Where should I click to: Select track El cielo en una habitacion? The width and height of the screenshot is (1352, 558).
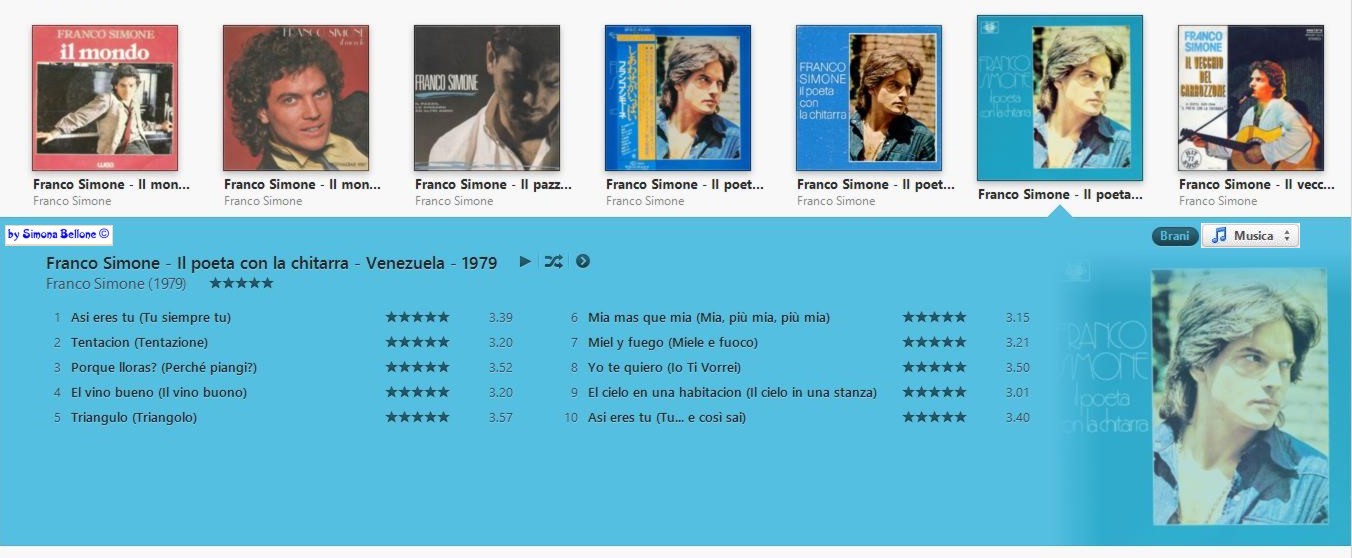pos(732,392)
